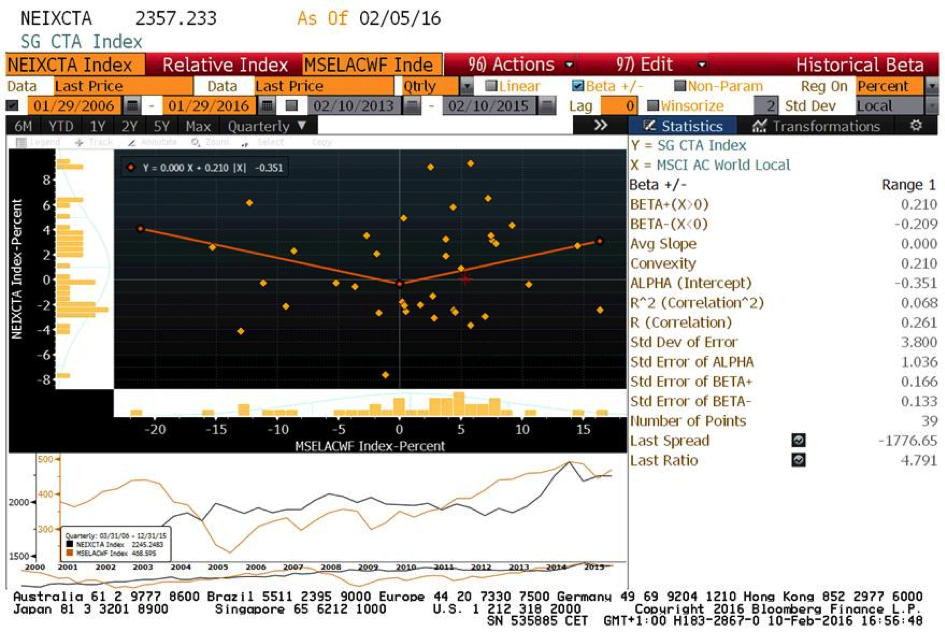Click the start date field 01/29/2006

[74, 106]
